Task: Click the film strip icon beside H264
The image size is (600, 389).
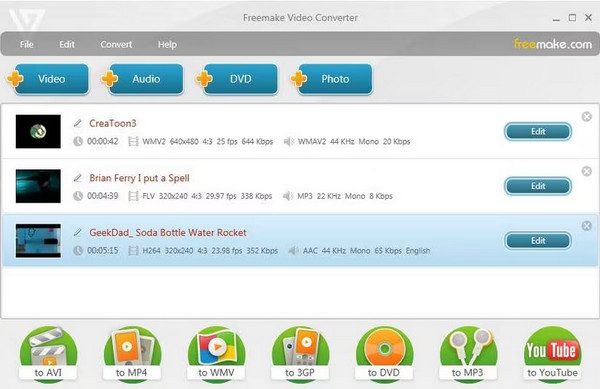Action: 133,251
